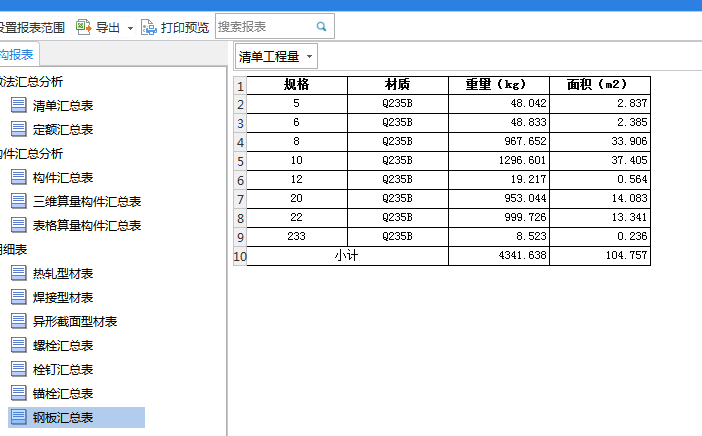702x436 pixels.
Task: Click the icon beside 热轧型材表
Action: pos(18,273)
